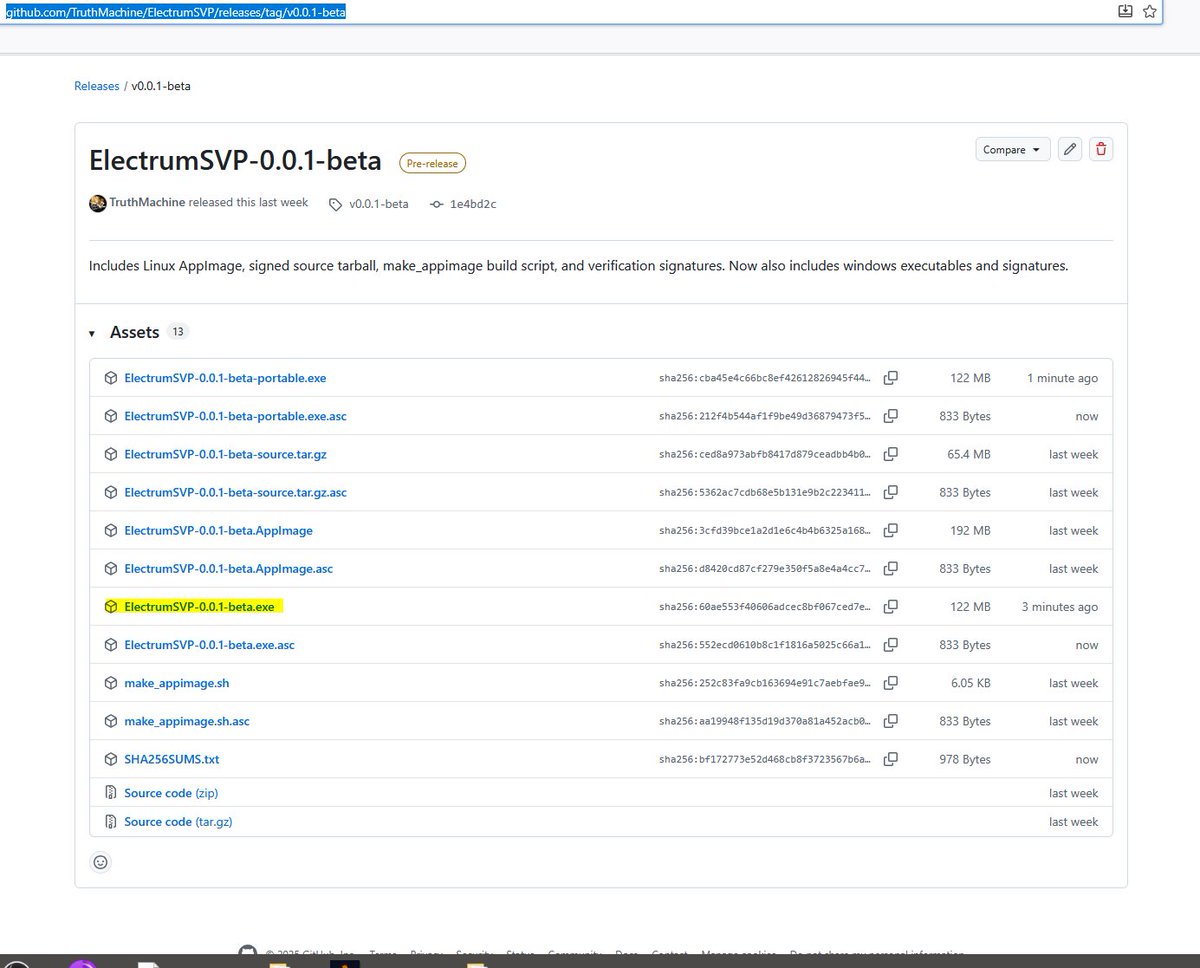Screen dimensions: 1200x968
Task: Click the purple taskbar app icon
Action: coord(83,963)
